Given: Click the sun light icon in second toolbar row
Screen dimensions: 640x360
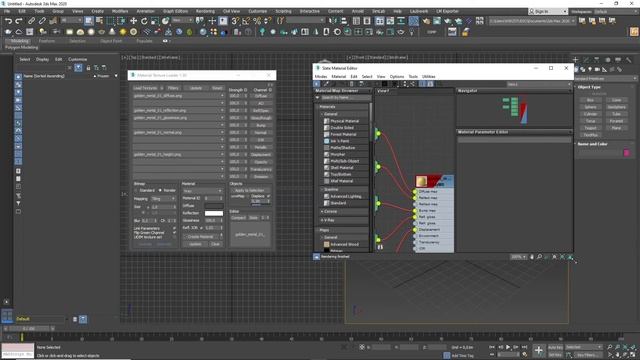Looking at the screenshot, I should (123, 32).
